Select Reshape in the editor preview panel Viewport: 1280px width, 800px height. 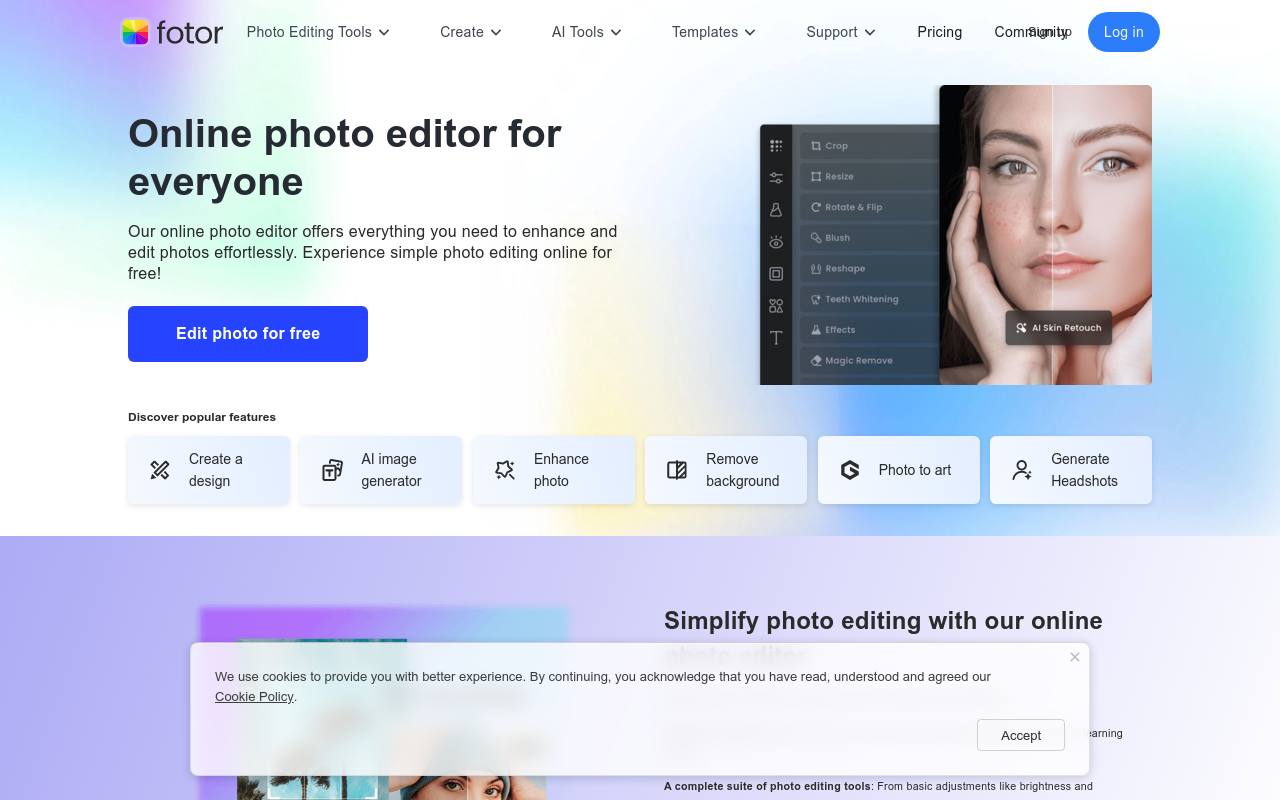coord(869,269)
